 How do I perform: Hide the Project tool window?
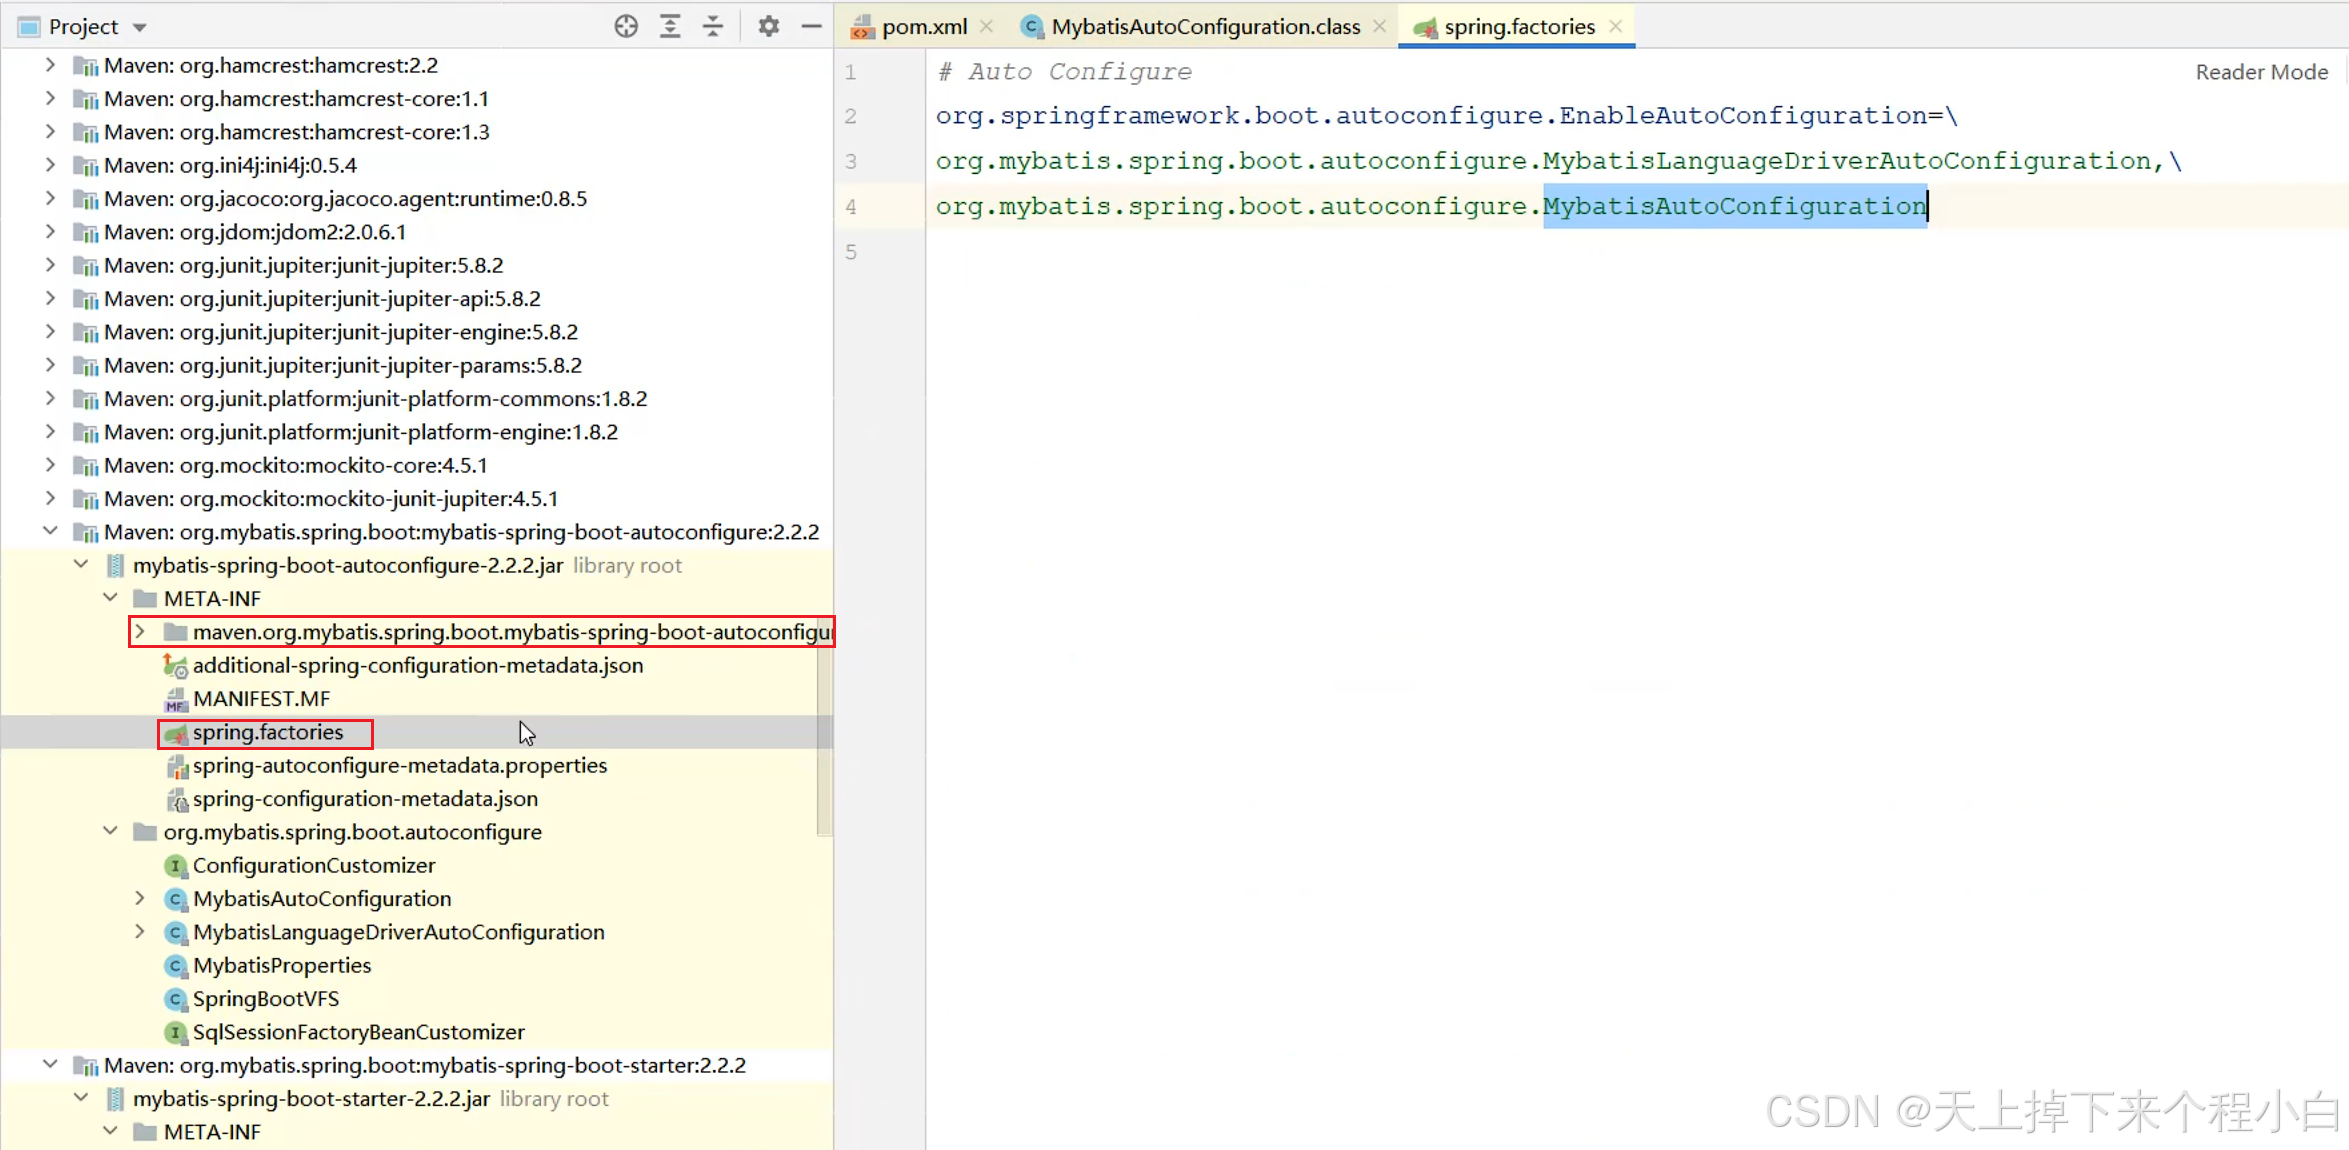pos(811,27)
